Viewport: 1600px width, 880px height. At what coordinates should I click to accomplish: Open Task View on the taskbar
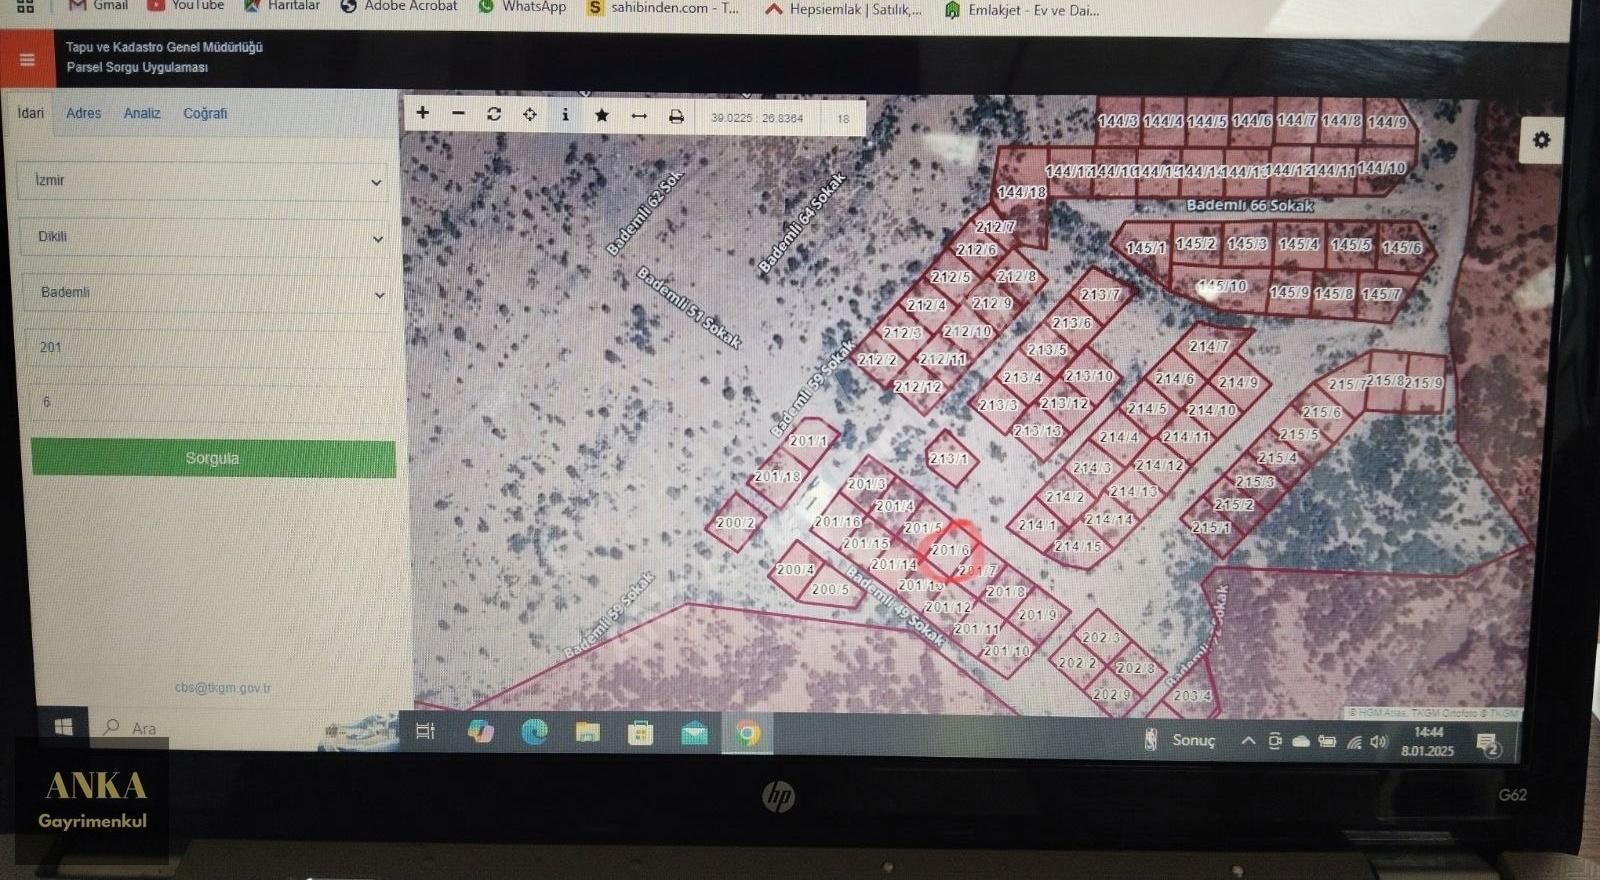point(425,732)
